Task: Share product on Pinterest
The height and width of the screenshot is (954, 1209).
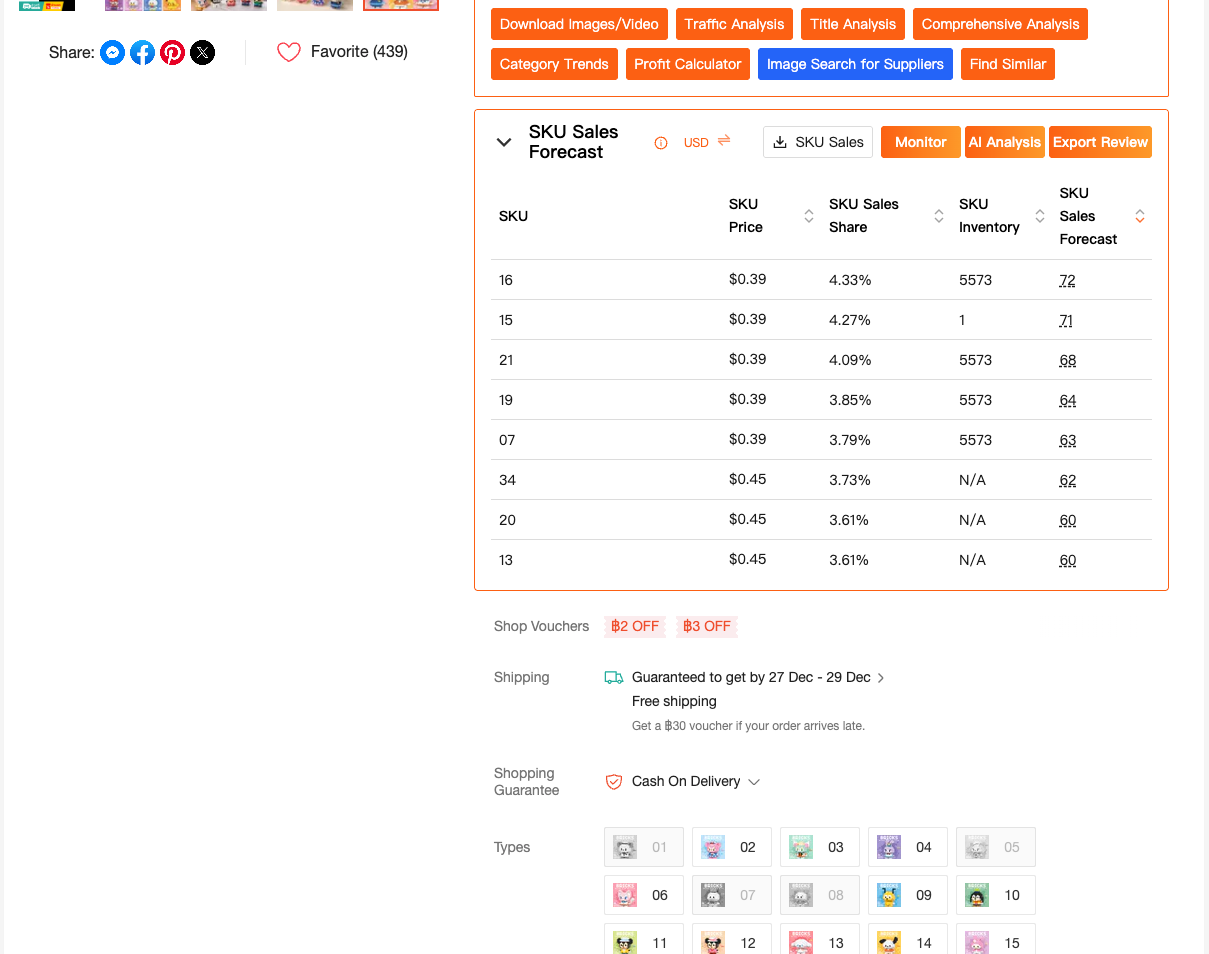Action: (173, 53)
